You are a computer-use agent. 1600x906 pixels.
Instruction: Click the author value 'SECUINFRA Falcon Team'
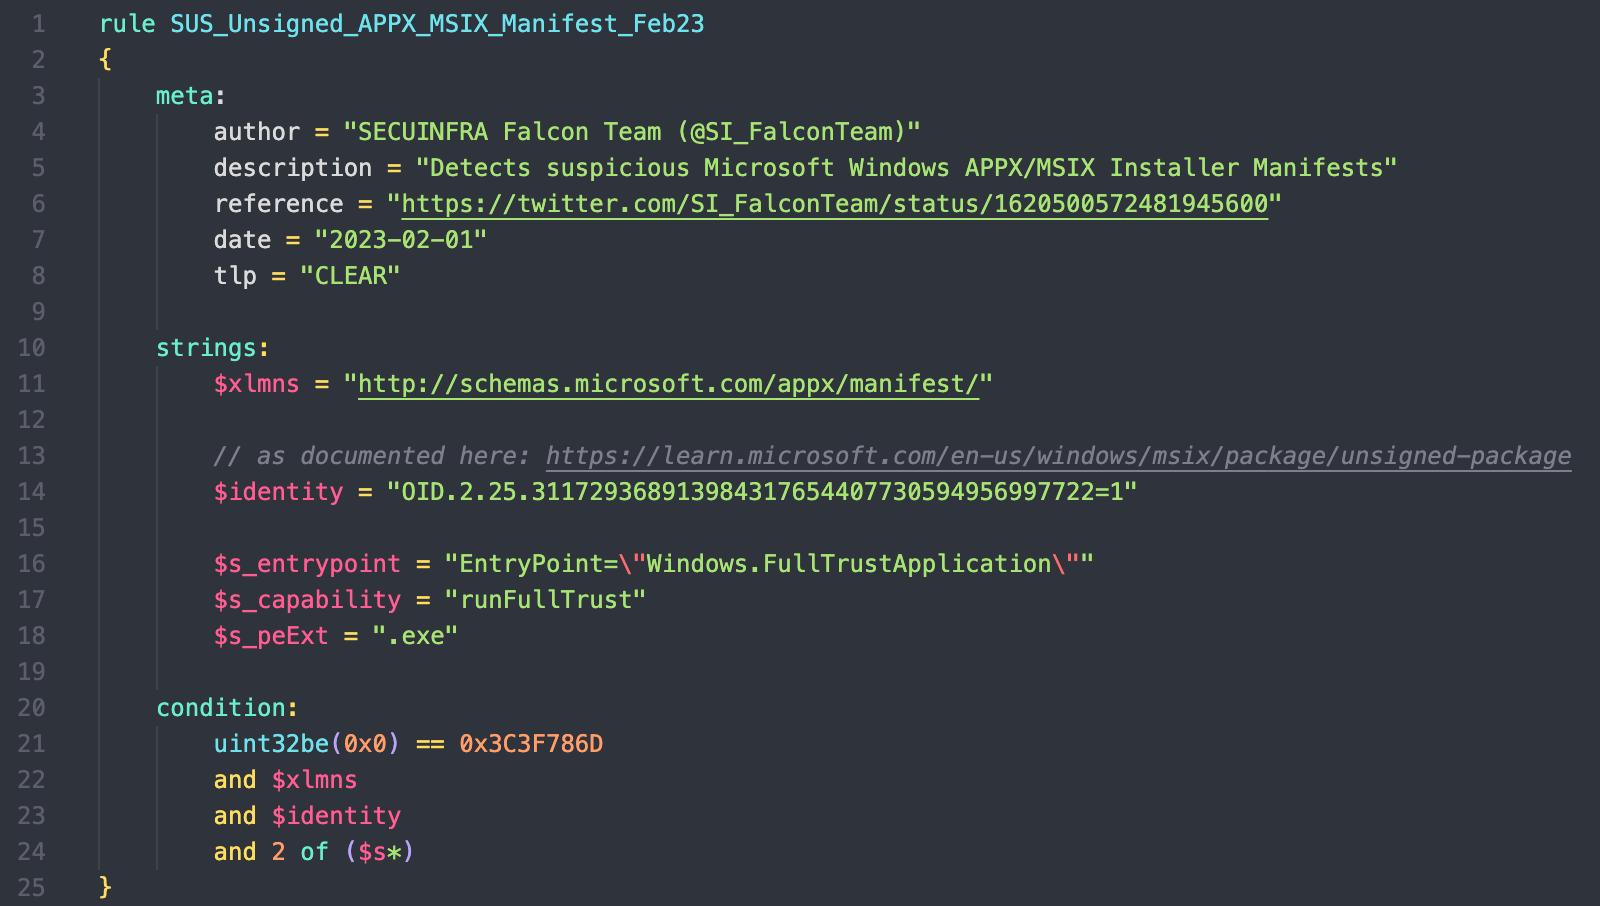[x=510, y=132]
